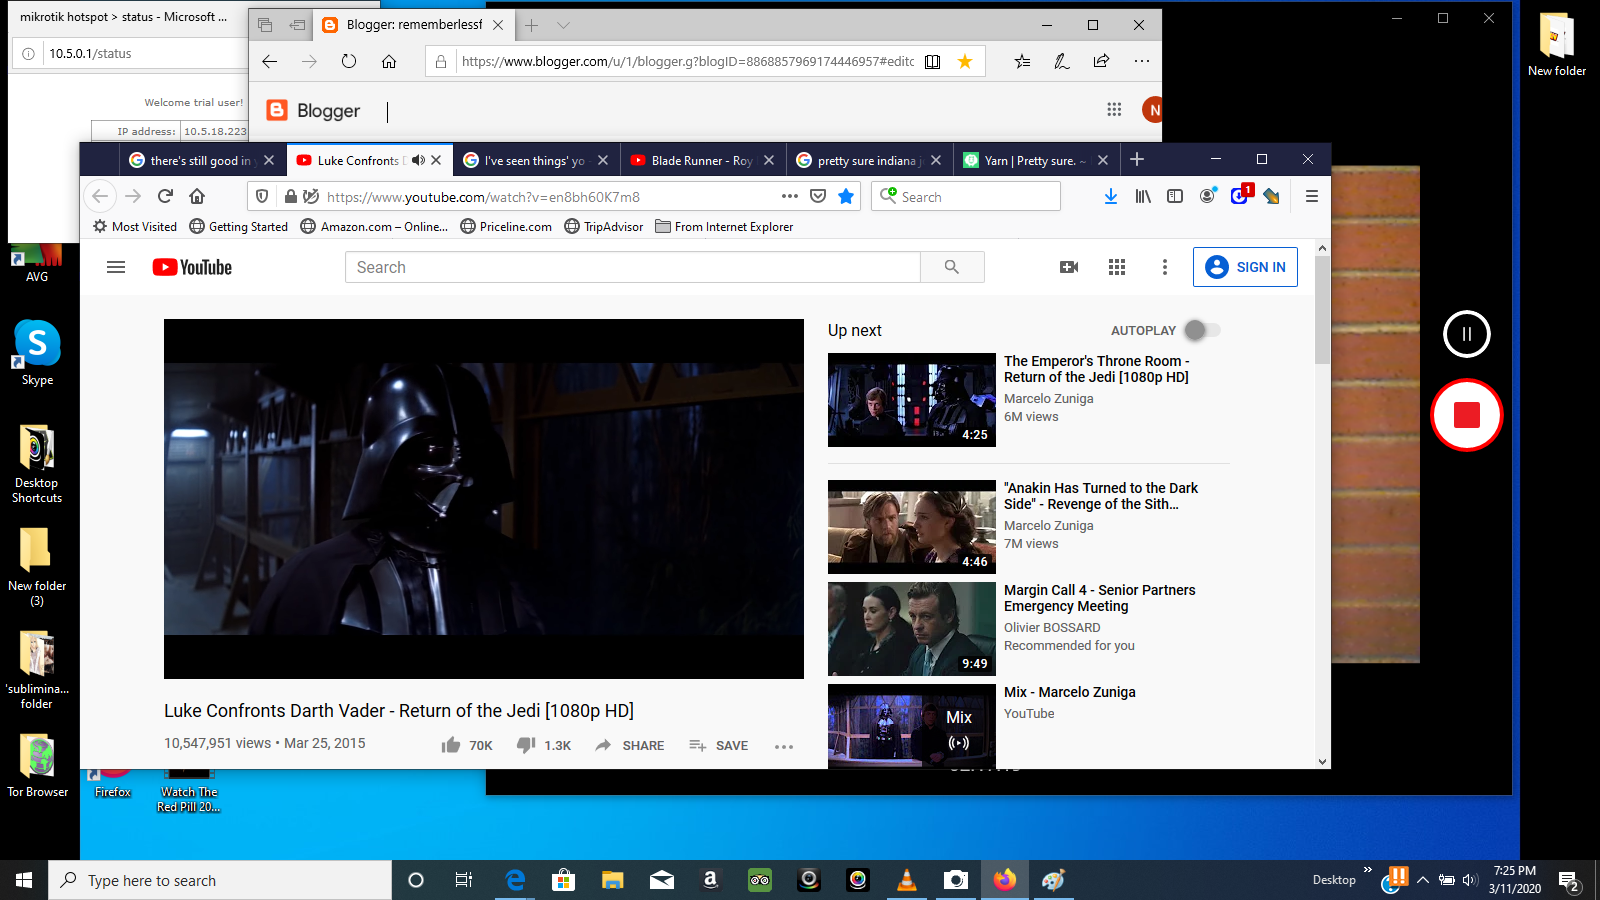Open Edge reading view icon

point(933,61)
